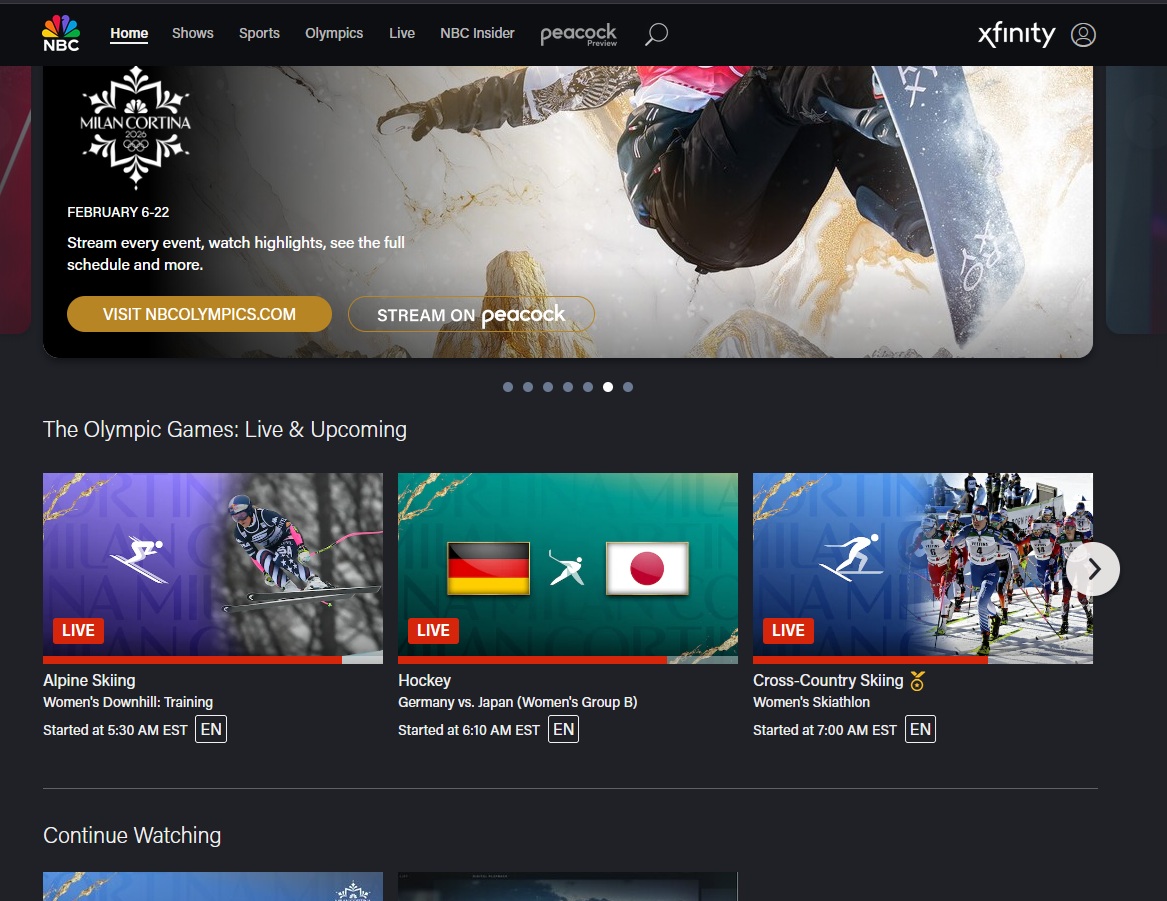Go to the Home tab
The height and width of the screenshot is (901, 1167).
(129, 33)
